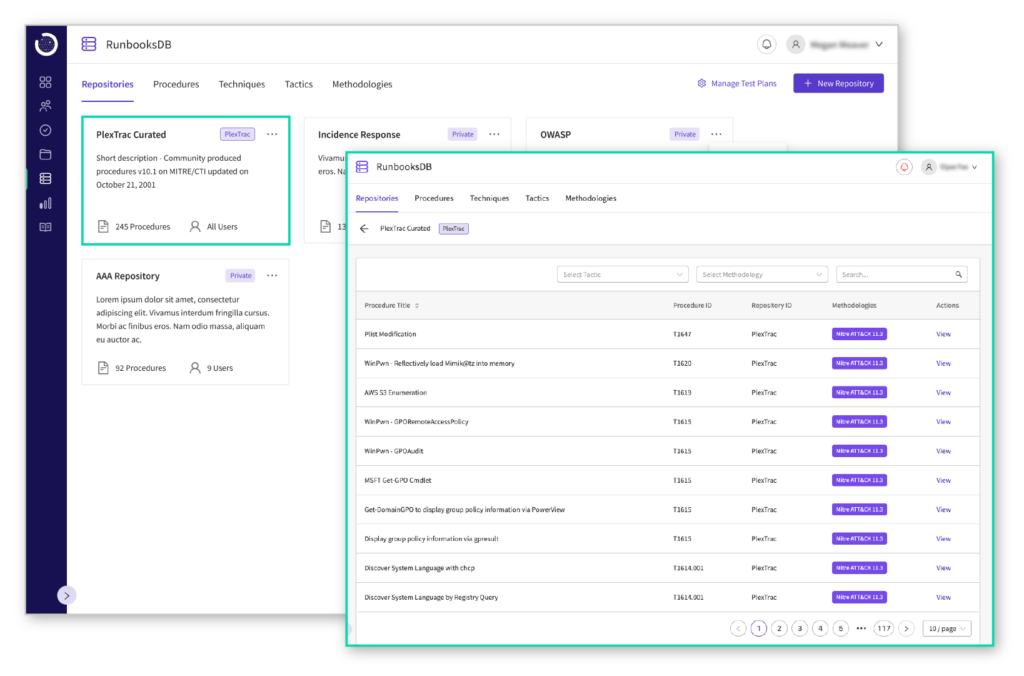Click 92 Procedures document icon

[x=103, y=368]
